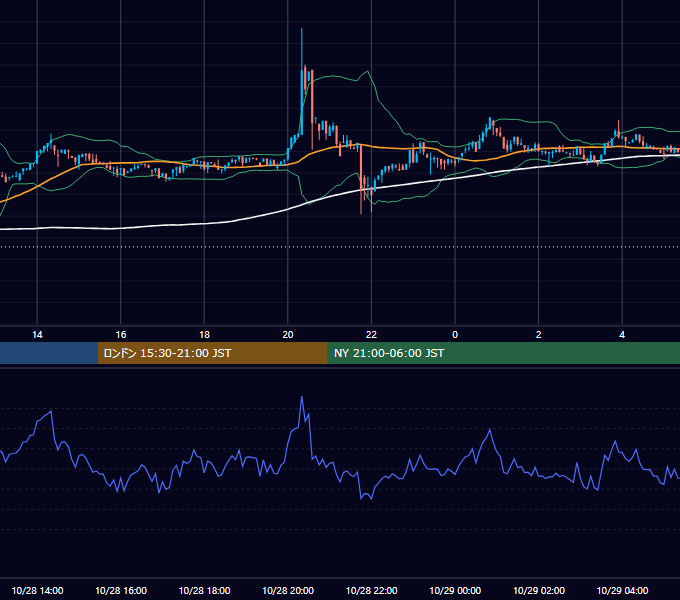Viewport: 680px width, 600px height.
Task: Select the NY 21:00-06:00 JST session band
Action: (503, 353)
